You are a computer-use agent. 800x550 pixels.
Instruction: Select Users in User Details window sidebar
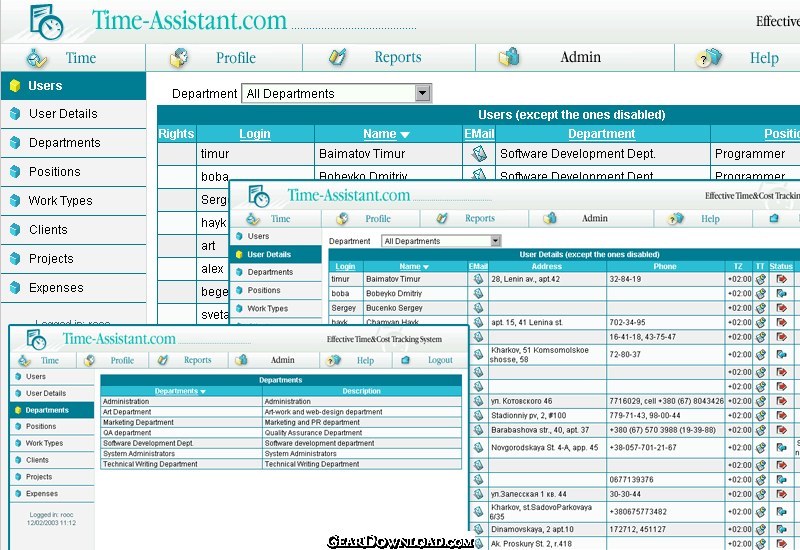pyautogui.click(x=276, y=236)
